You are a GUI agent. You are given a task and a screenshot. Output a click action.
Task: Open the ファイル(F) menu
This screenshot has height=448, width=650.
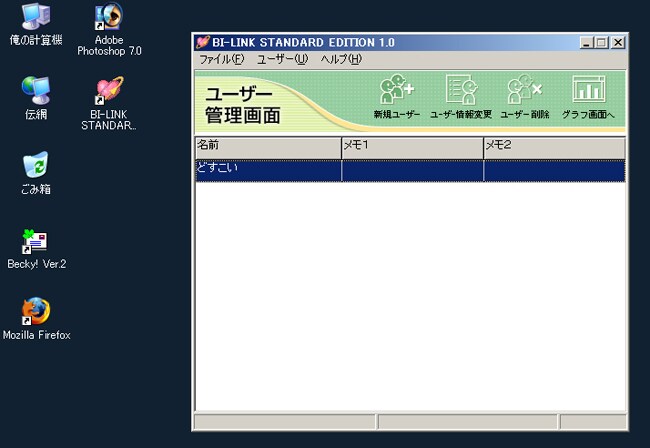click(222, 59)
